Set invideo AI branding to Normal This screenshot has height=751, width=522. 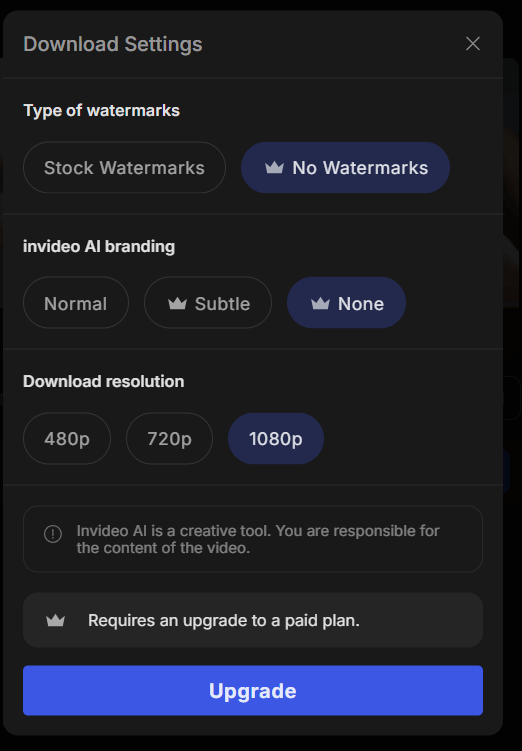coord(76,303)
